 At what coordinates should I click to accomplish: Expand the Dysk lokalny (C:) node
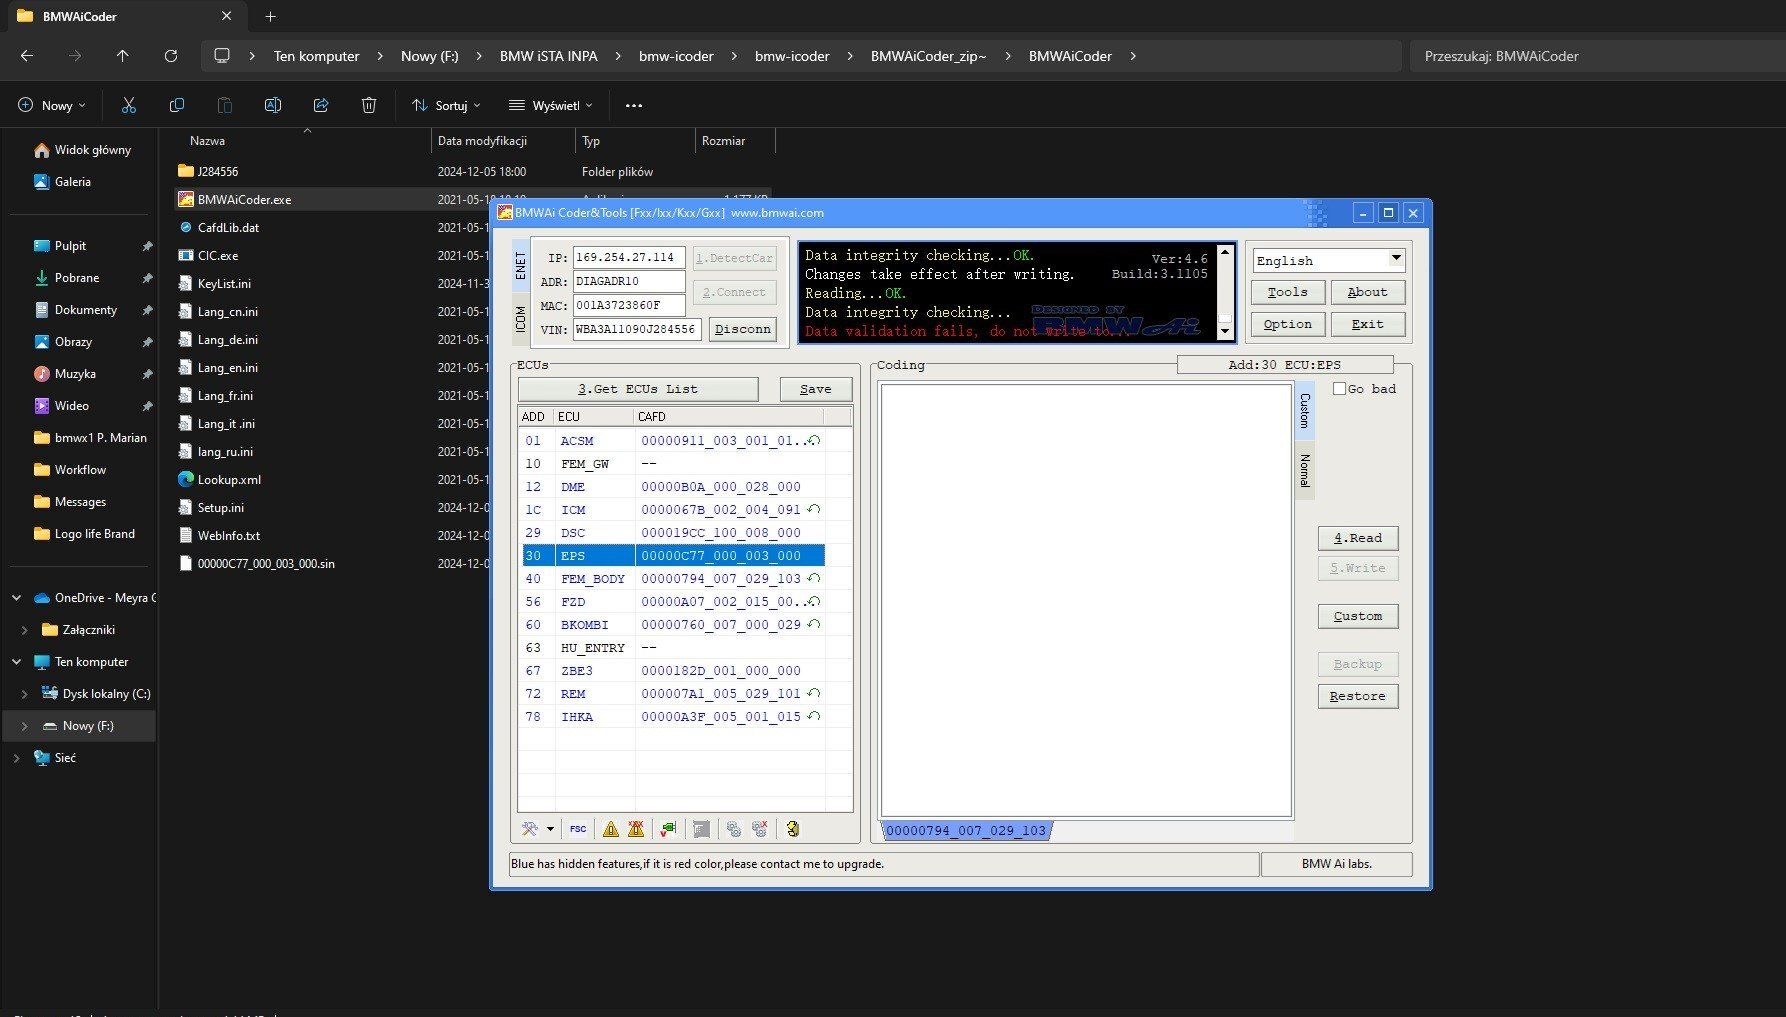pos(24,694)
